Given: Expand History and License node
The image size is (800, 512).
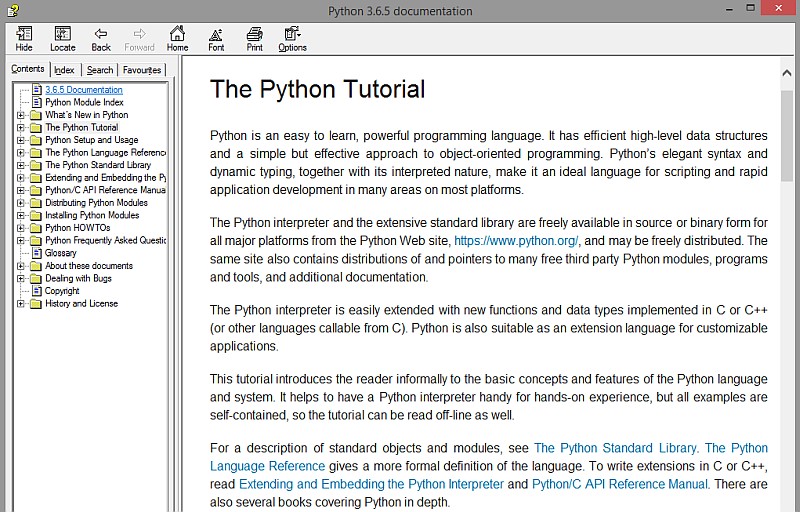Looking at the screenshot, I should pyautogui.click(x=20, y=303).
